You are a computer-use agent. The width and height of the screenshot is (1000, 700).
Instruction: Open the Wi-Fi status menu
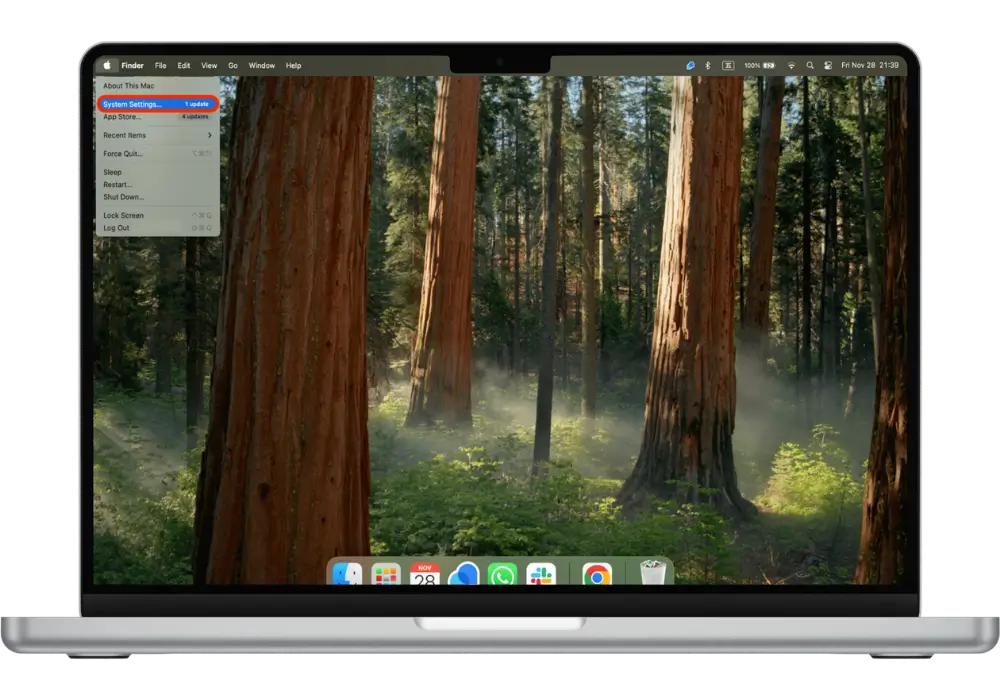791,65
